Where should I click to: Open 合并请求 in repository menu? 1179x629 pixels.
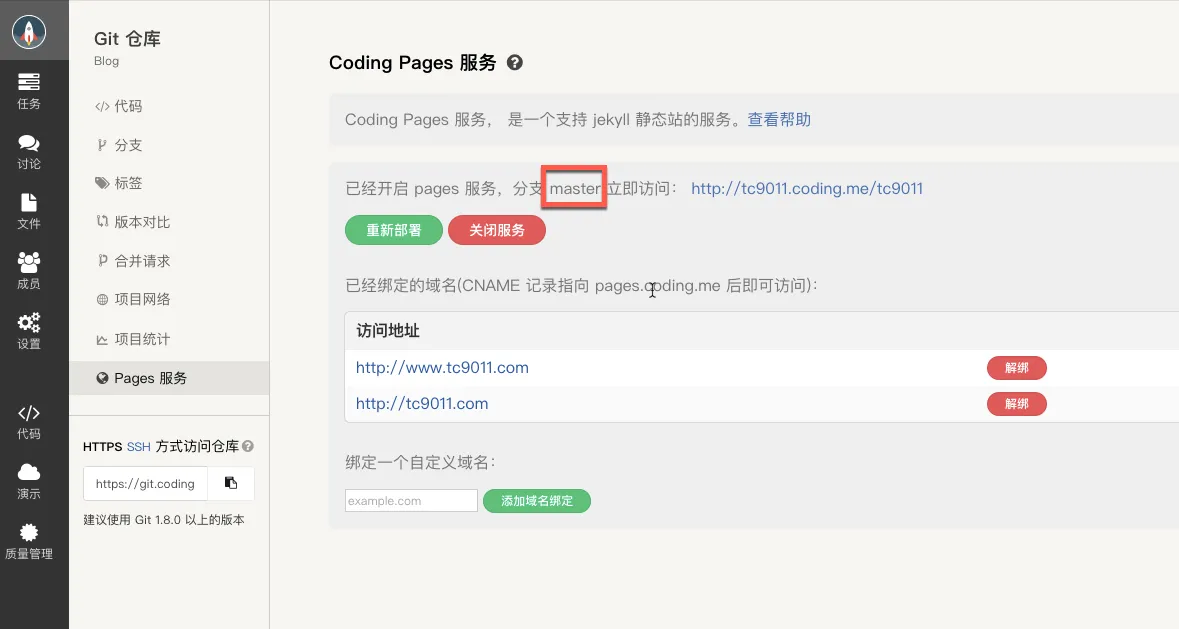tap(142, 261)
